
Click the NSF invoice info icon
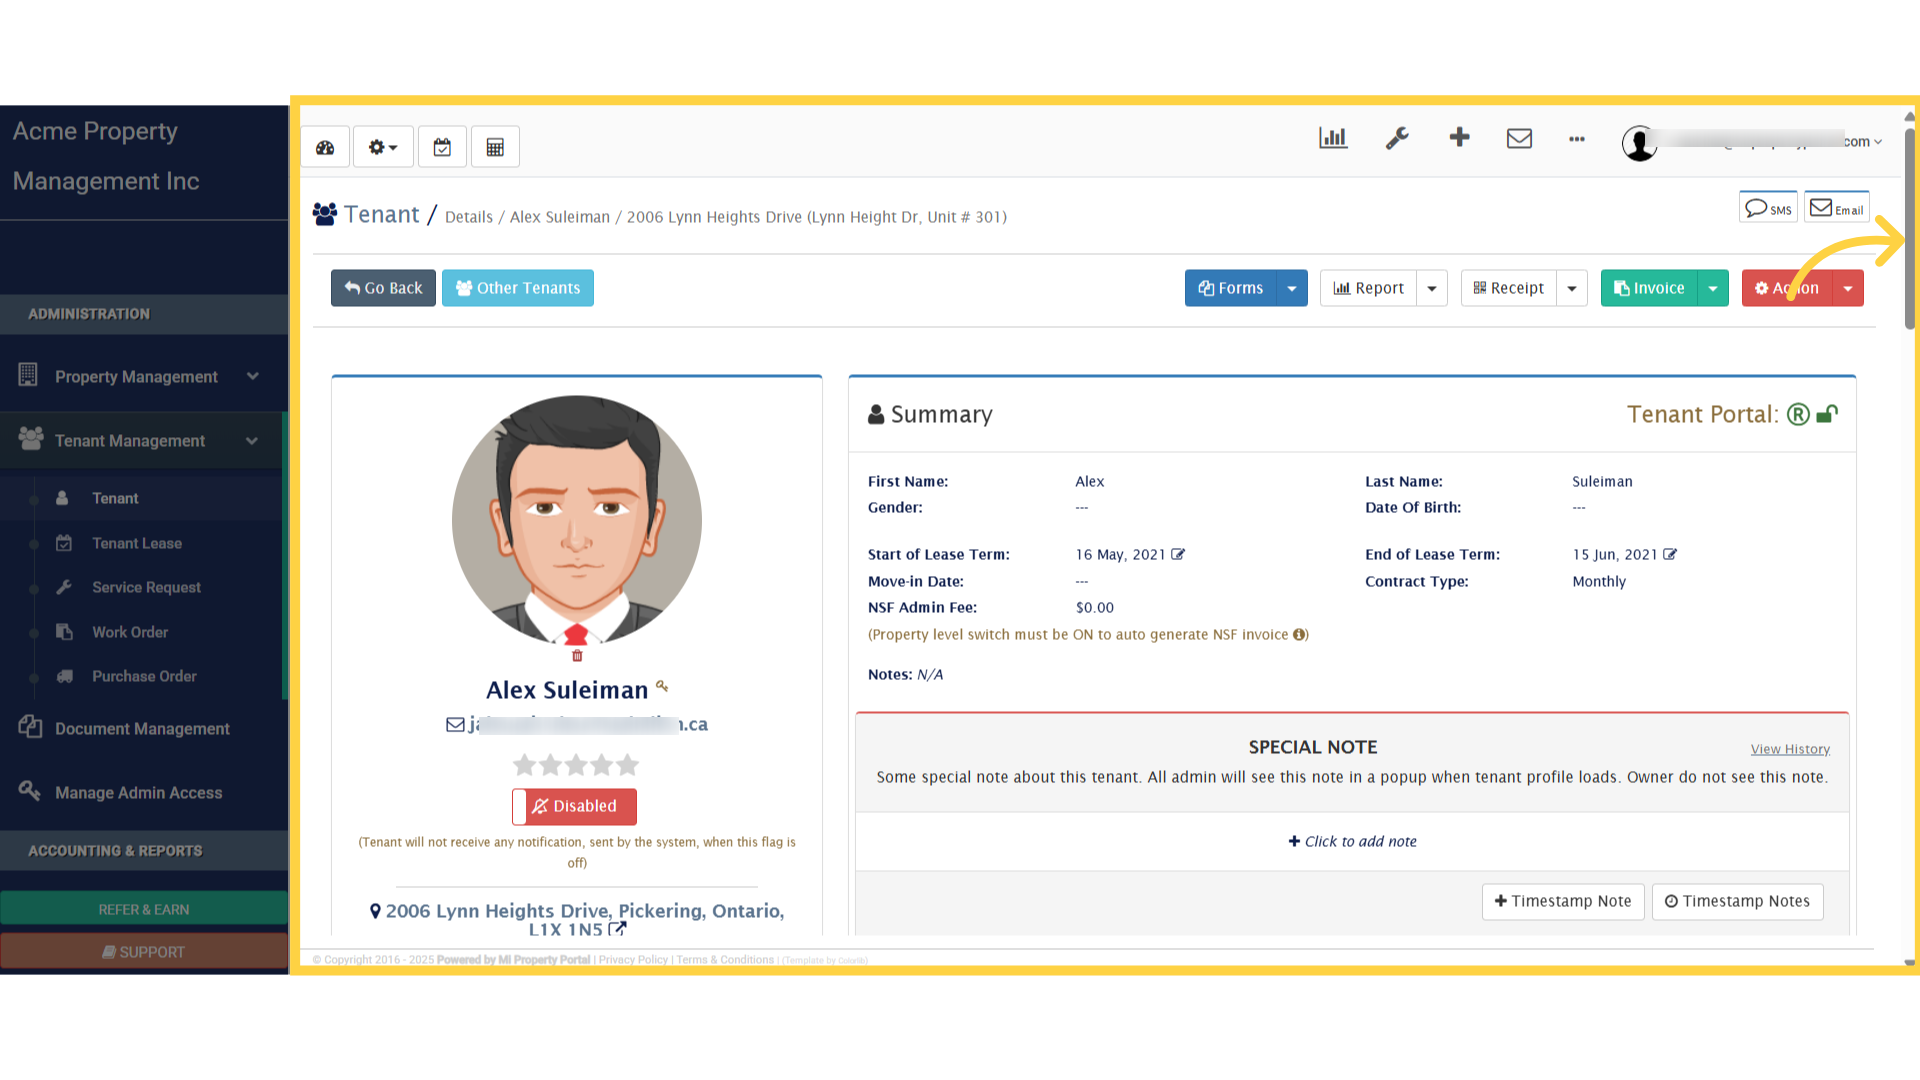pyautogui.click(x=1299, y=634)
